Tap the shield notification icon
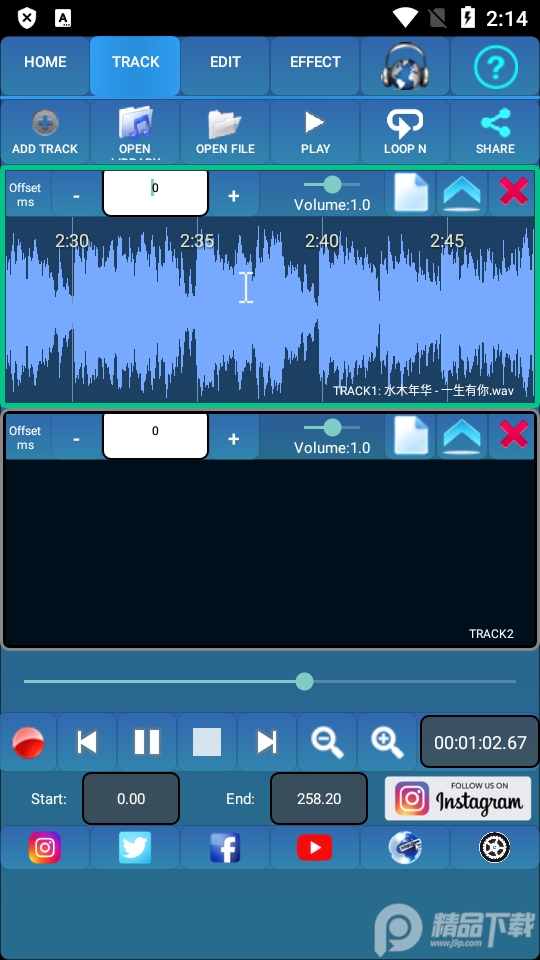 coord(26,18)
